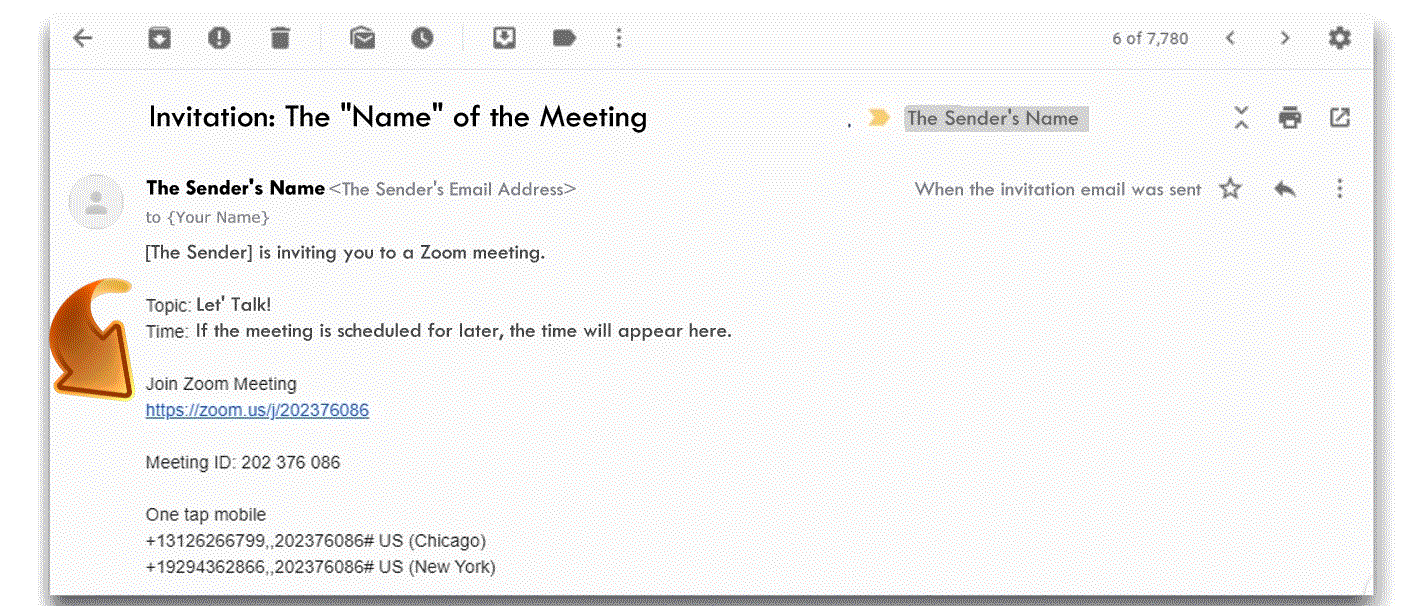Go back to inbox with arrow
The width and height of the screenshot is (1425, 606).
coord(83,38)
